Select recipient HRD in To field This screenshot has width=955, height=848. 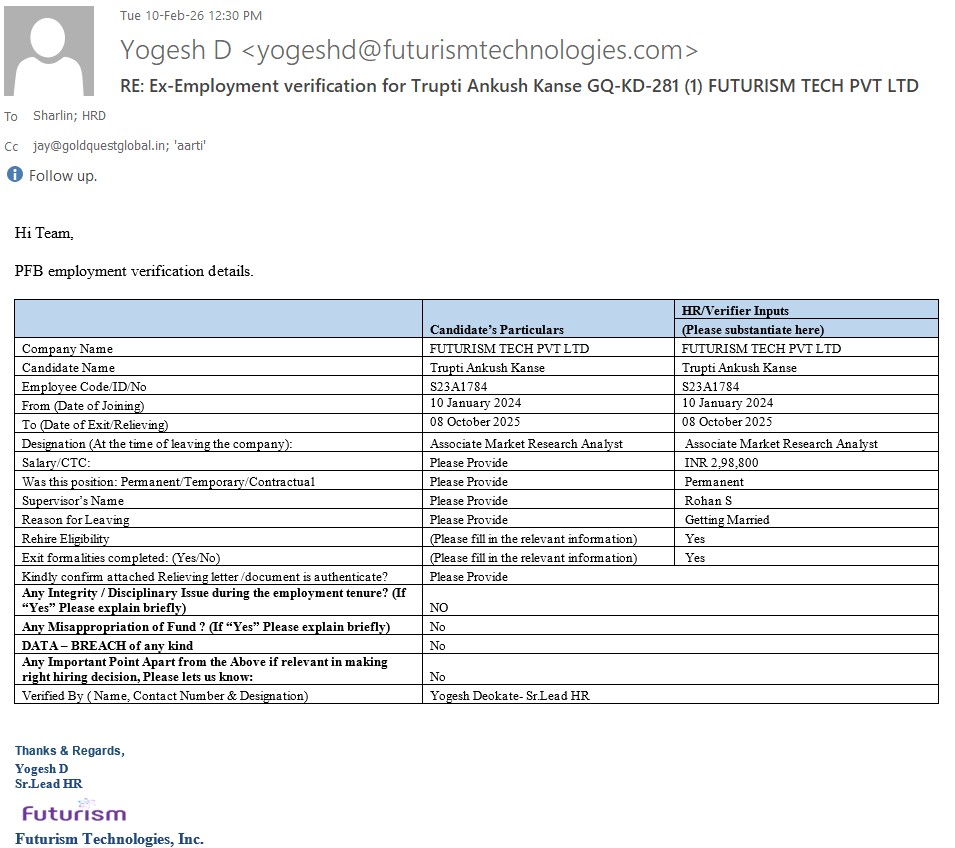click(x=94, y=116)
